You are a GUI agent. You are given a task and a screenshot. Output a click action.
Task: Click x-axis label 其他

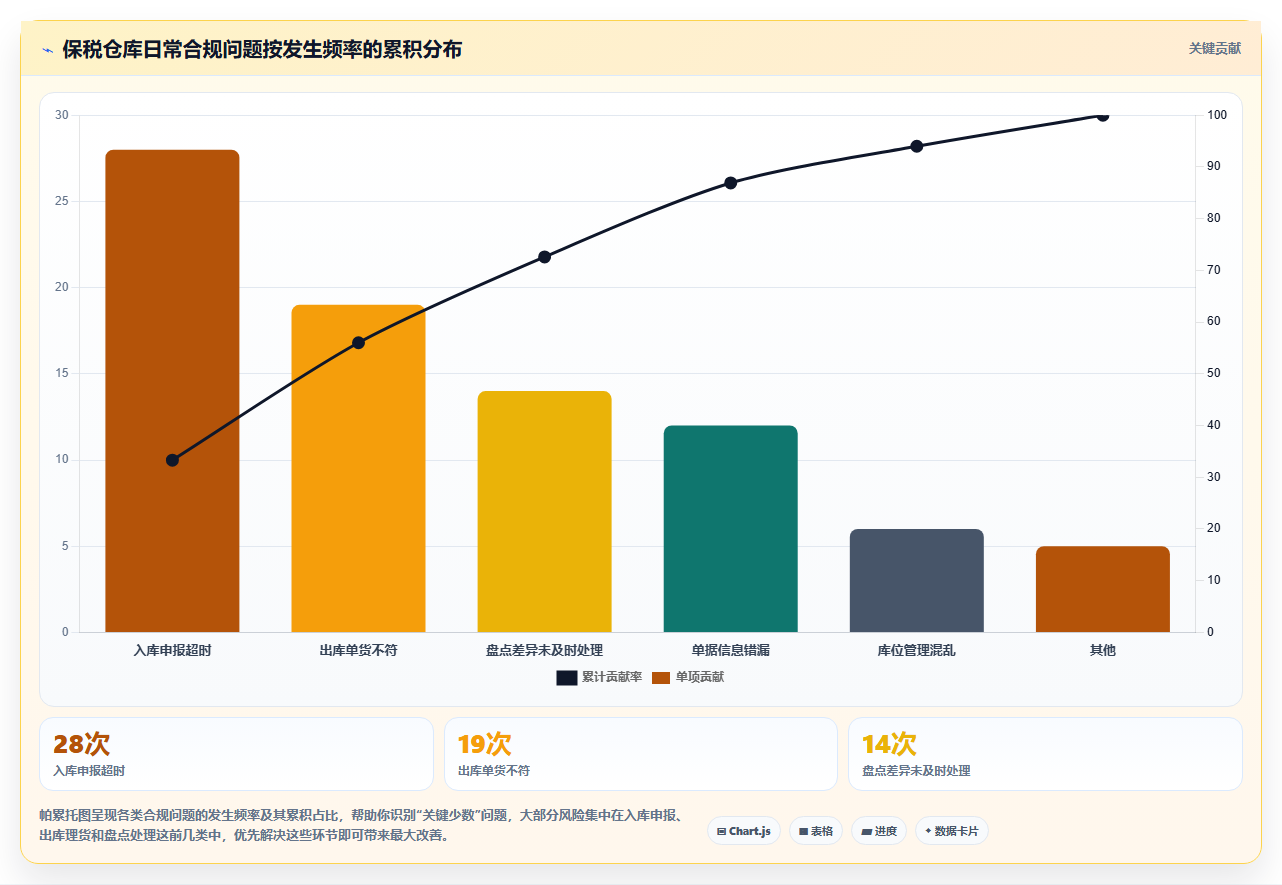pos(1102,650)
